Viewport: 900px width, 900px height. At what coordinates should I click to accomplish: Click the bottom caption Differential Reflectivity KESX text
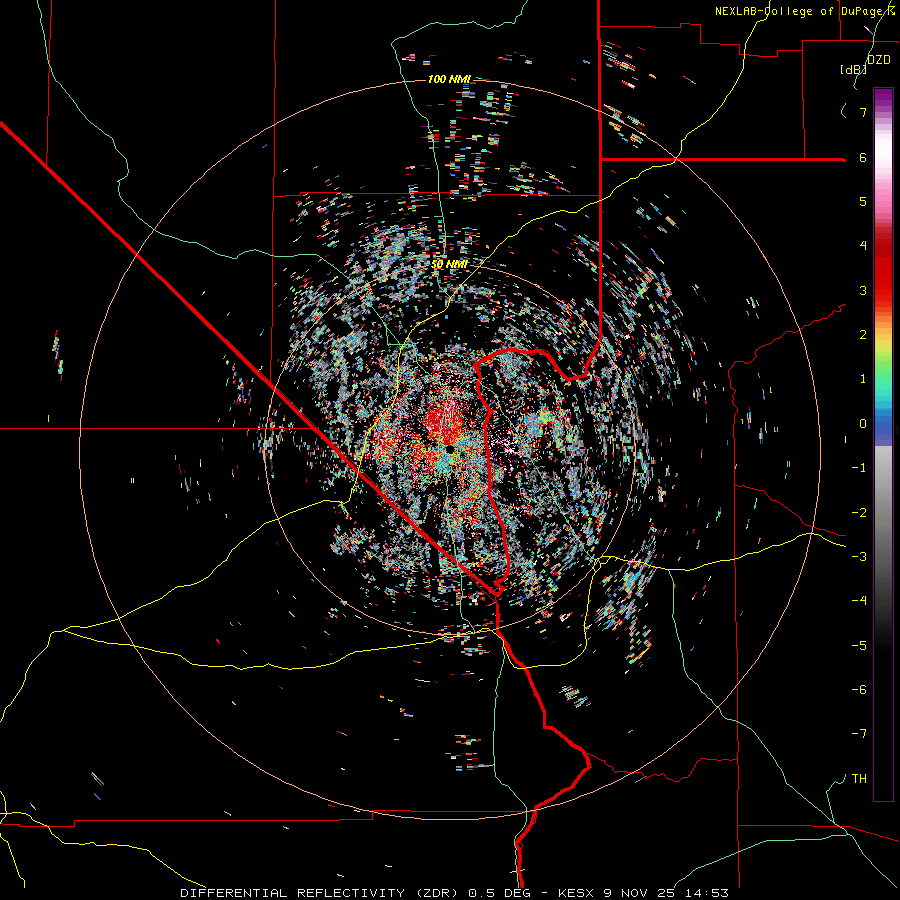[454, 893]
